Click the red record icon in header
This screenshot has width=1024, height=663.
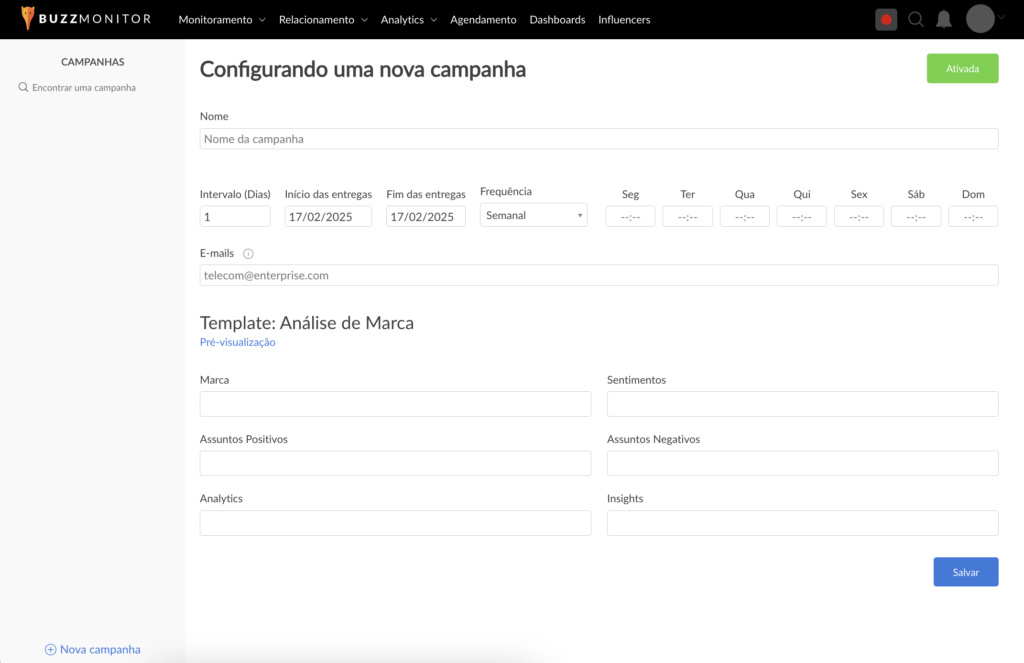point(886,19)
